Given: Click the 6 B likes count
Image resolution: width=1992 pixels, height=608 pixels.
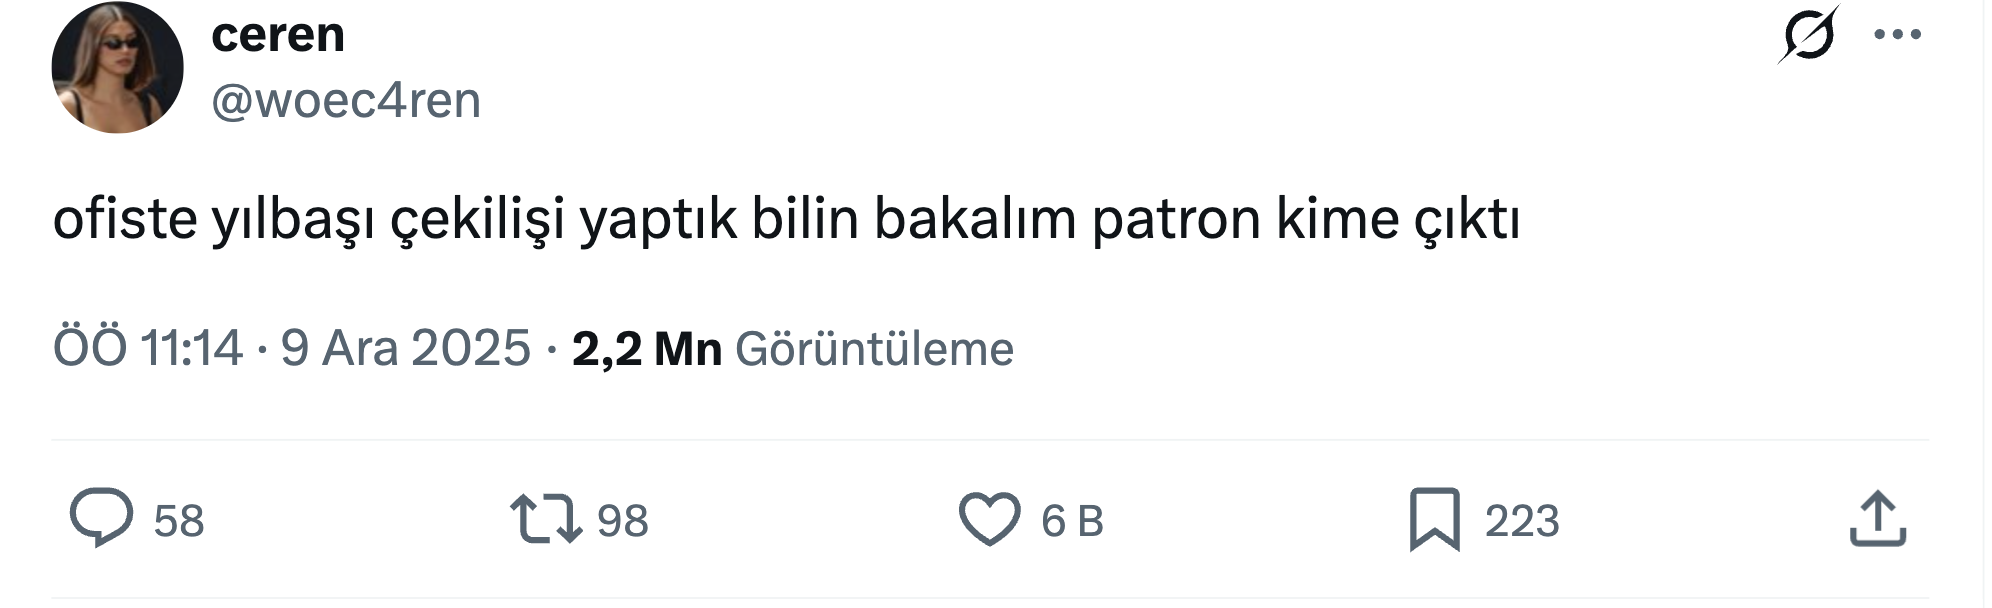Looking at the screenshot, I should [1072, 521].
